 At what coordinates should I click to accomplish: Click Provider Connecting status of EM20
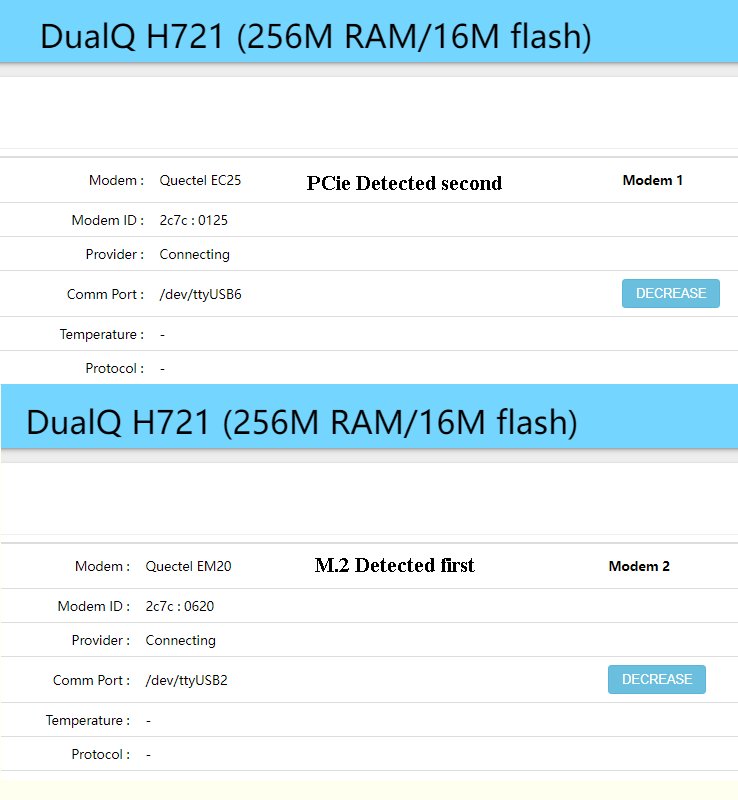pos(181,640)
